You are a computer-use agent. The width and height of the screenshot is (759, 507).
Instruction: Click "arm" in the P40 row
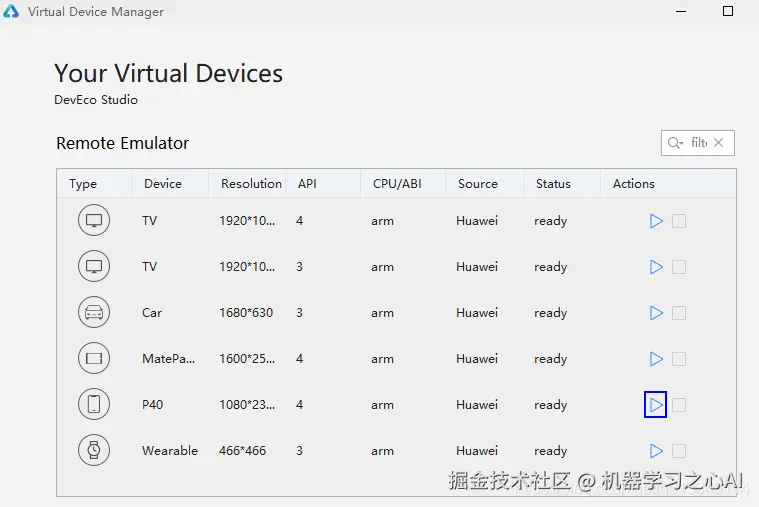[382, 405]
